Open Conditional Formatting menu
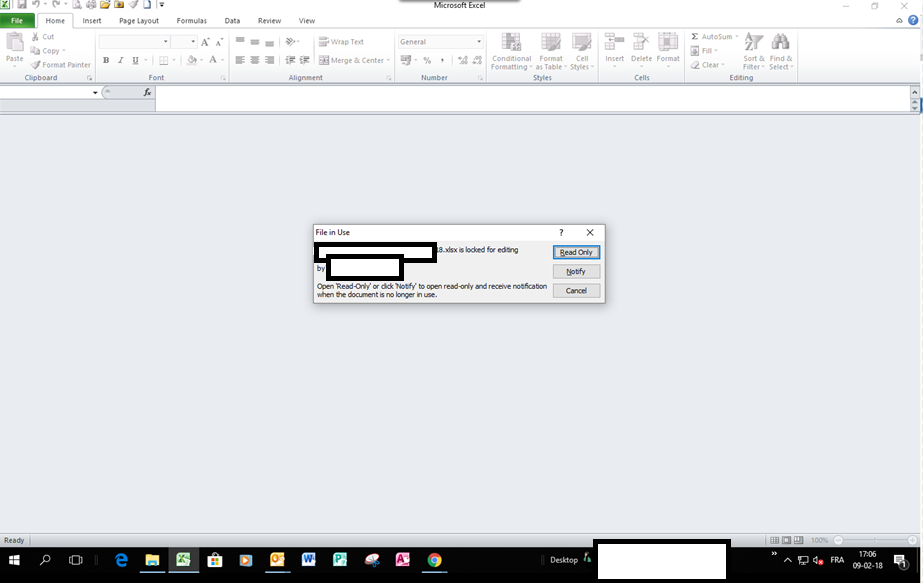The height and width of the screenshot is (583, 924). pos(512,52)
